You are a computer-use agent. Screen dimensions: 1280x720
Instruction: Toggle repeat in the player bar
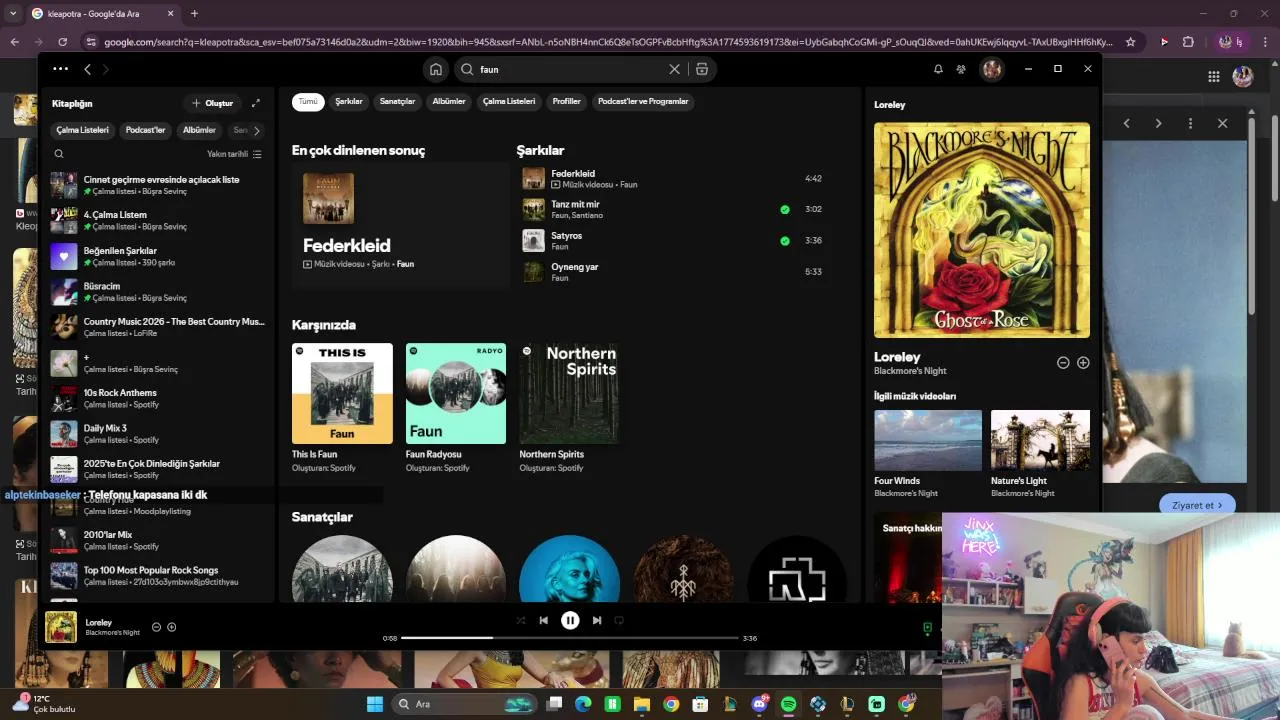pos(619,620)
